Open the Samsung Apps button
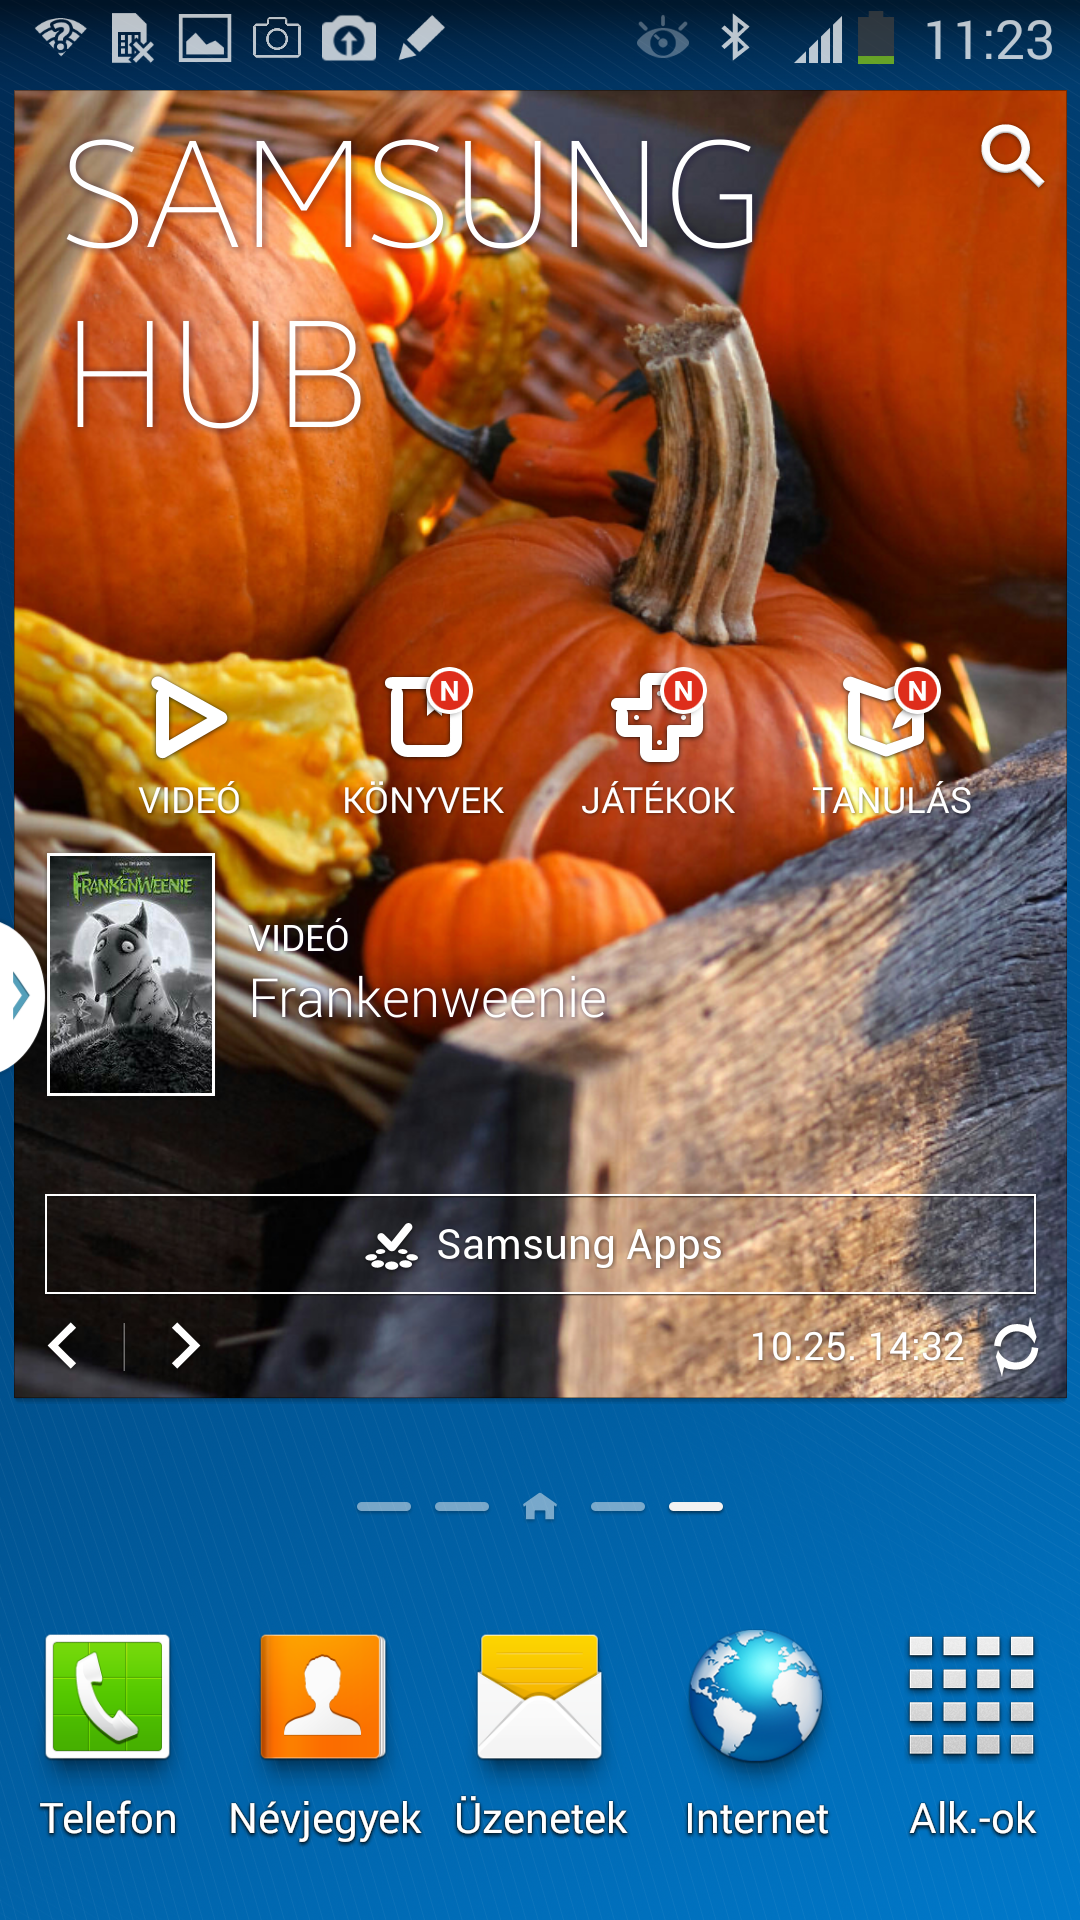Screen dimensions: 1080x1920 pos(540,1244)
